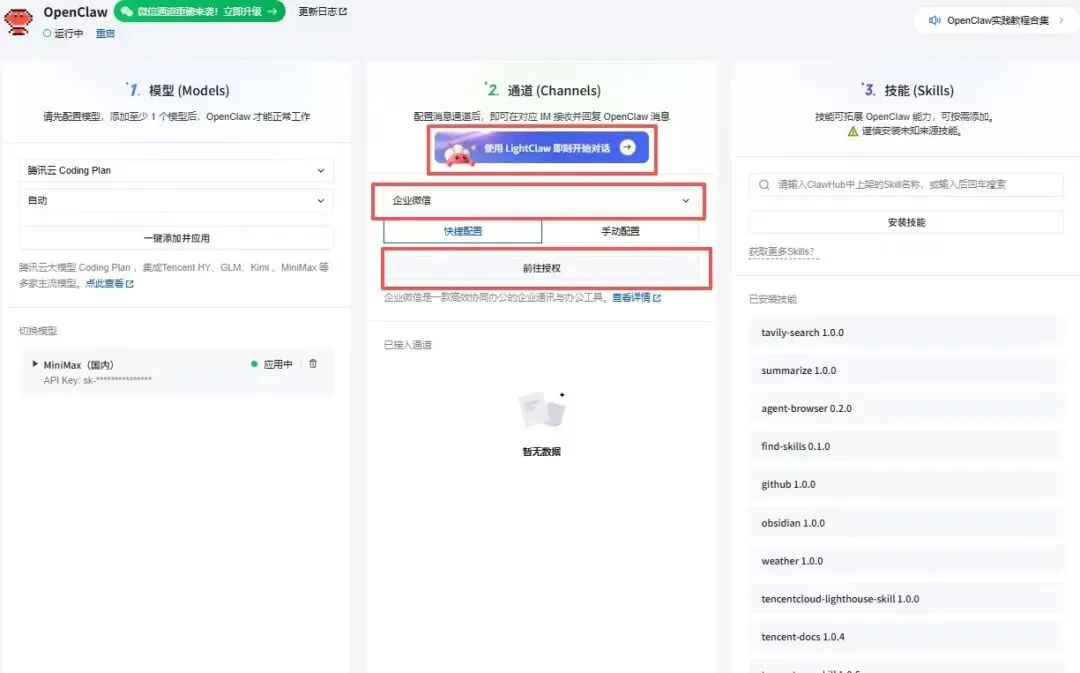
Task: Click the search magnifier icon
Action: 764,185
